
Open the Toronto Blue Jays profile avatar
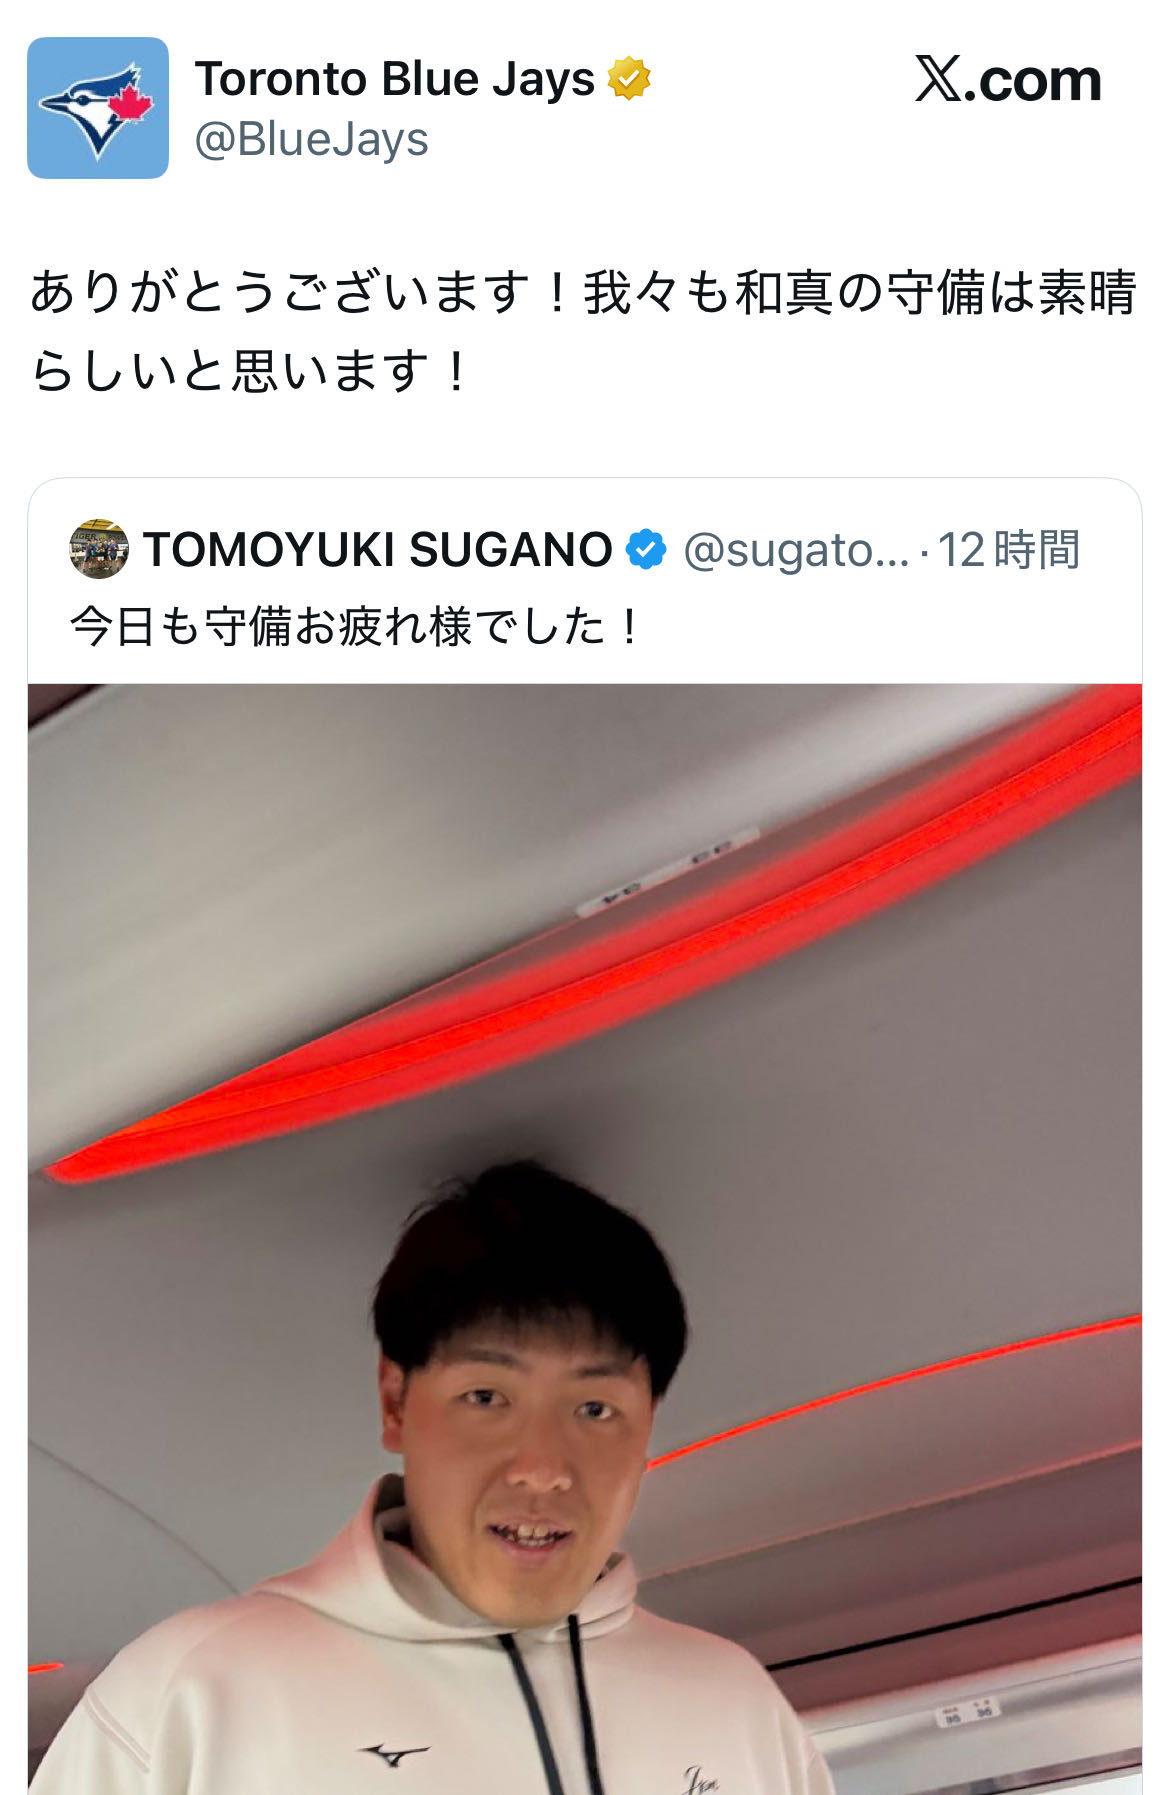[x=98, y=108]
